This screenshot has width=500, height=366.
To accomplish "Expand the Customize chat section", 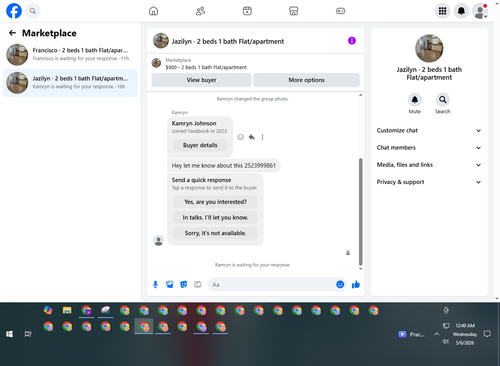I will click(429, 130).
